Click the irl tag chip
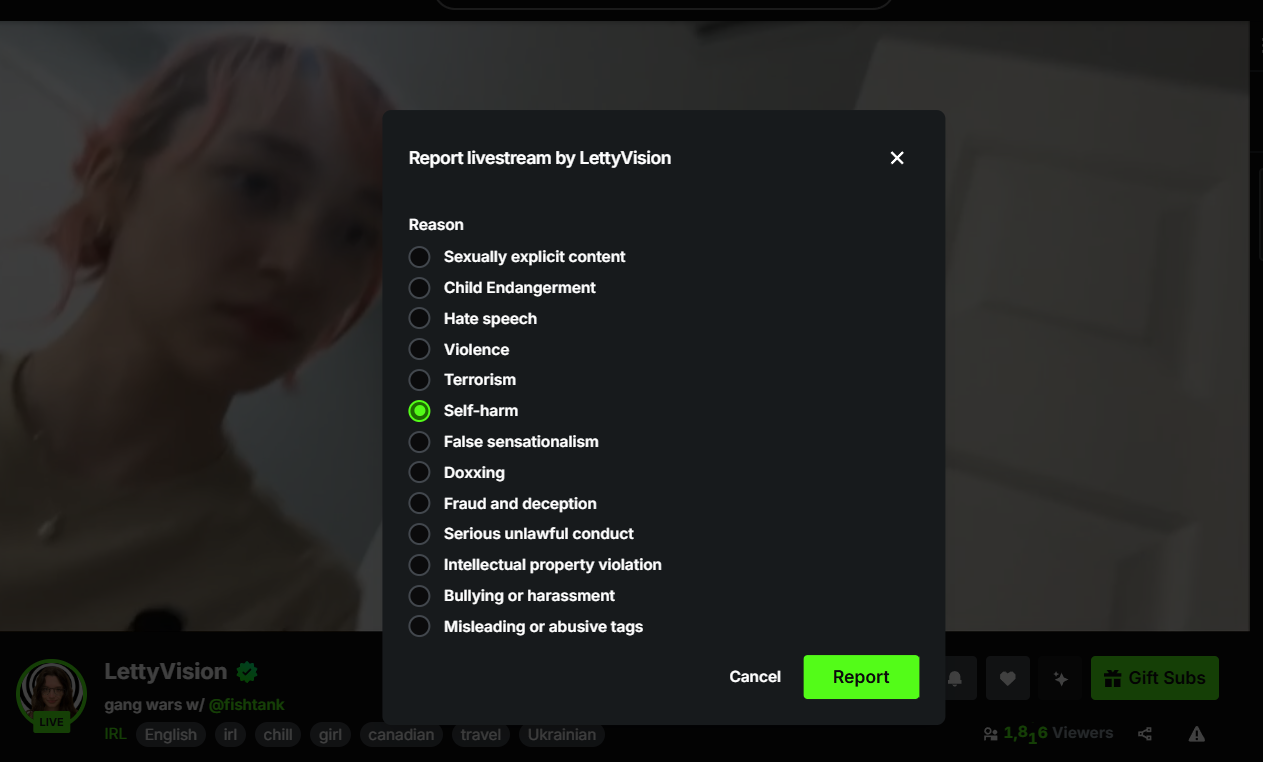Viewport: 1263px width, 762px height. coord(230,735)
